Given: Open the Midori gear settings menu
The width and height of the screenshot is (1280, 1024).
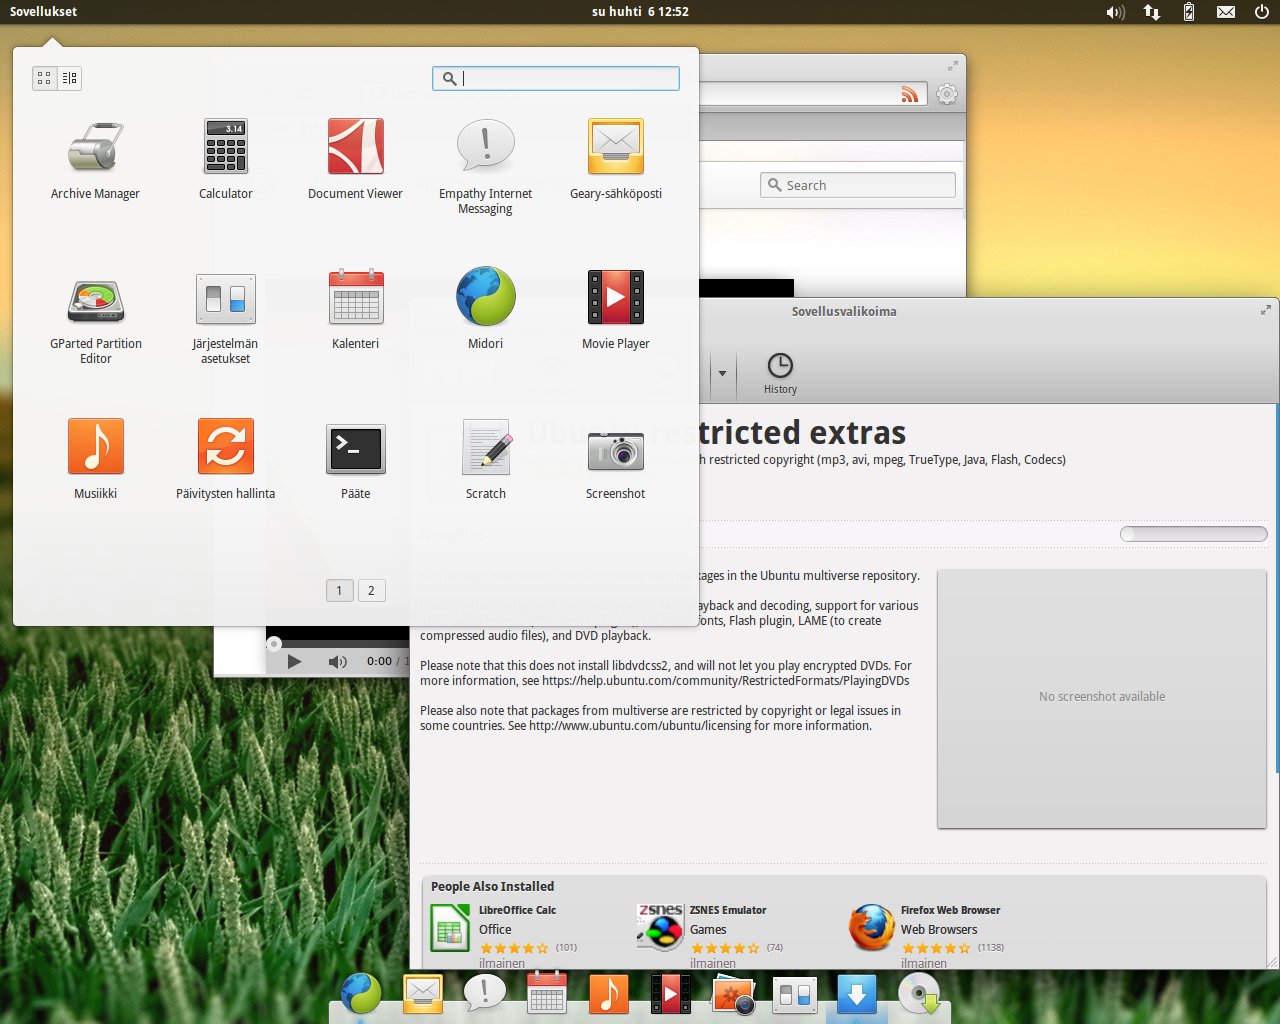Looking at the screenshot, I should click(x=947, y=94).
